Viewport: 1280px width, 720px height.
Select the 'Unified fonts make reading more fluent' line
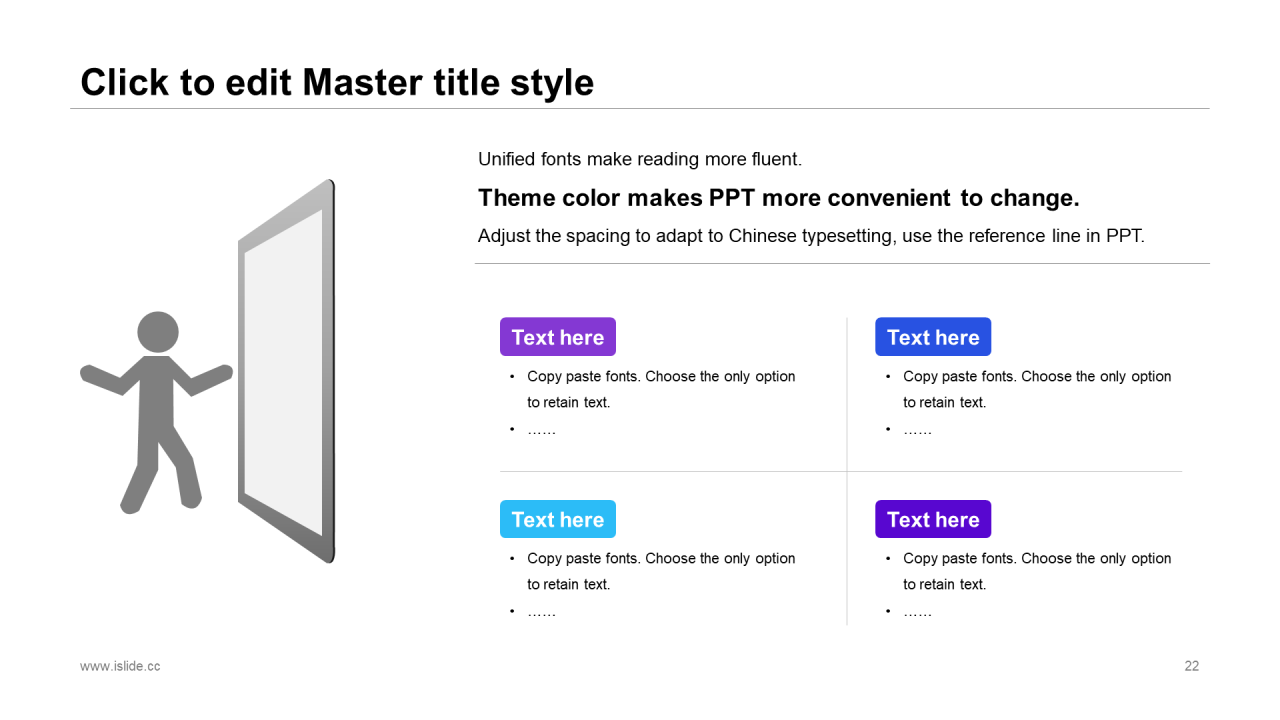(x=640, y=159)
